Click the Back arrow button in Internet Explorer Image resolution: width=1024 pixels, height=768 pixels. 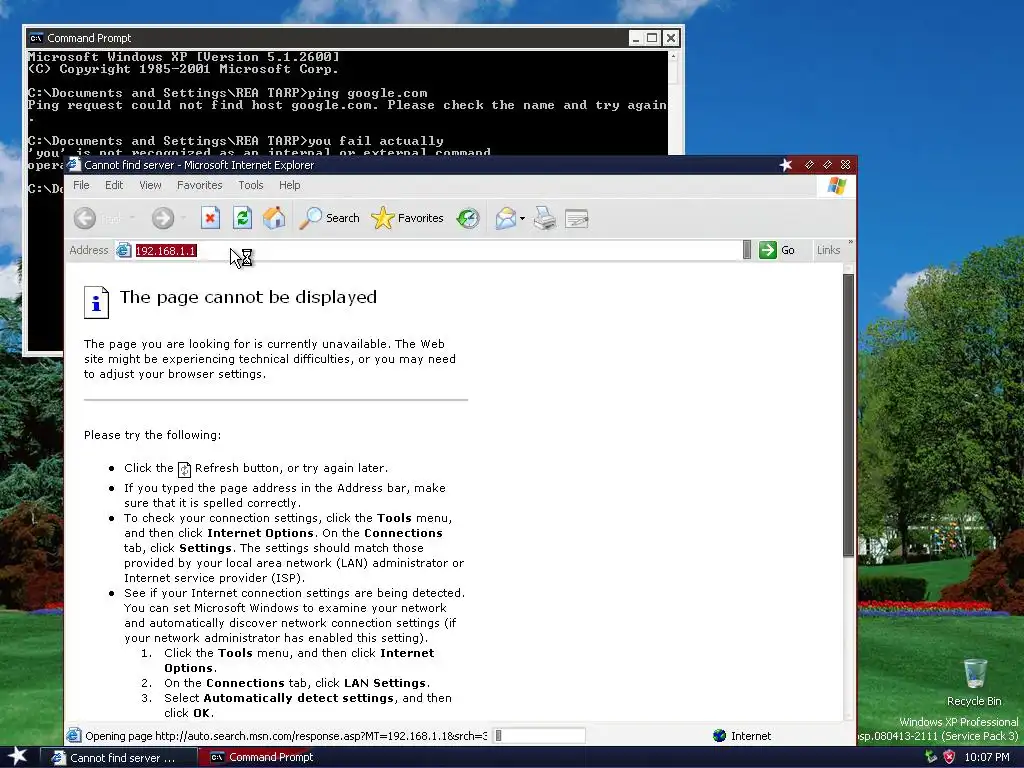click(x=85, y=218)
